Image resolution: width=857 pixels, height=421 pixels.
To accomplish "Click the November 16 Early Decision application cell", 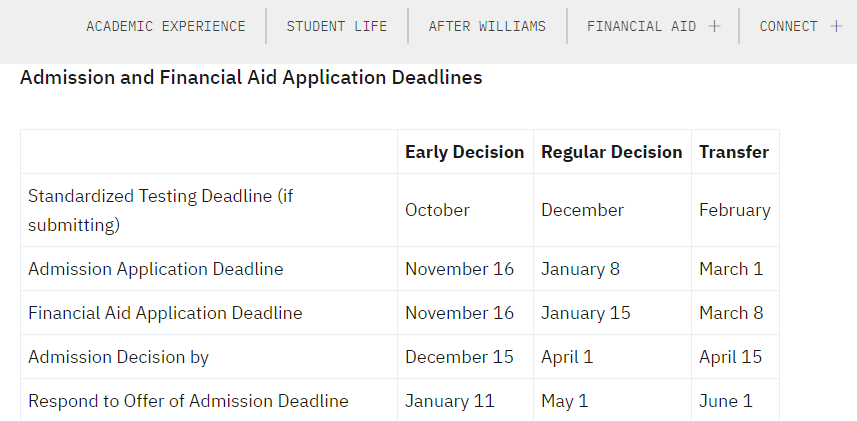I will (459, 269).
